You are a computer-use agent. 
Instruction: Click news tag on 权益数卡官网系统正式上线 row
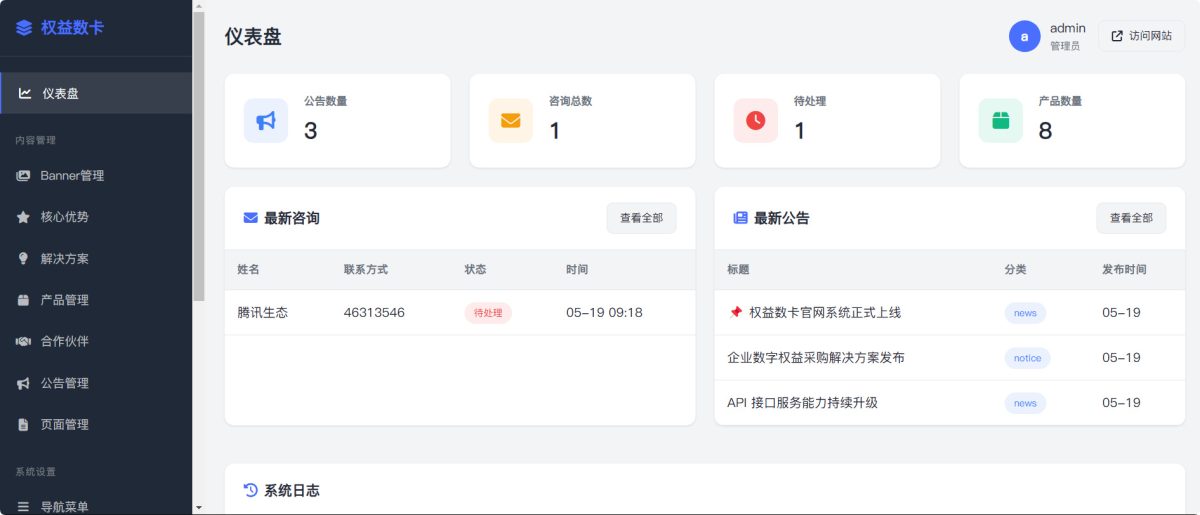pos(1025,313)
